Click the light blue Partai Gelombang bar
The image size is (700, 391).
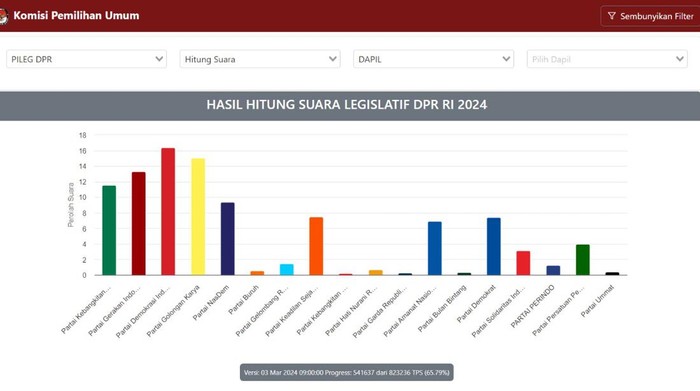click(287, 270)
